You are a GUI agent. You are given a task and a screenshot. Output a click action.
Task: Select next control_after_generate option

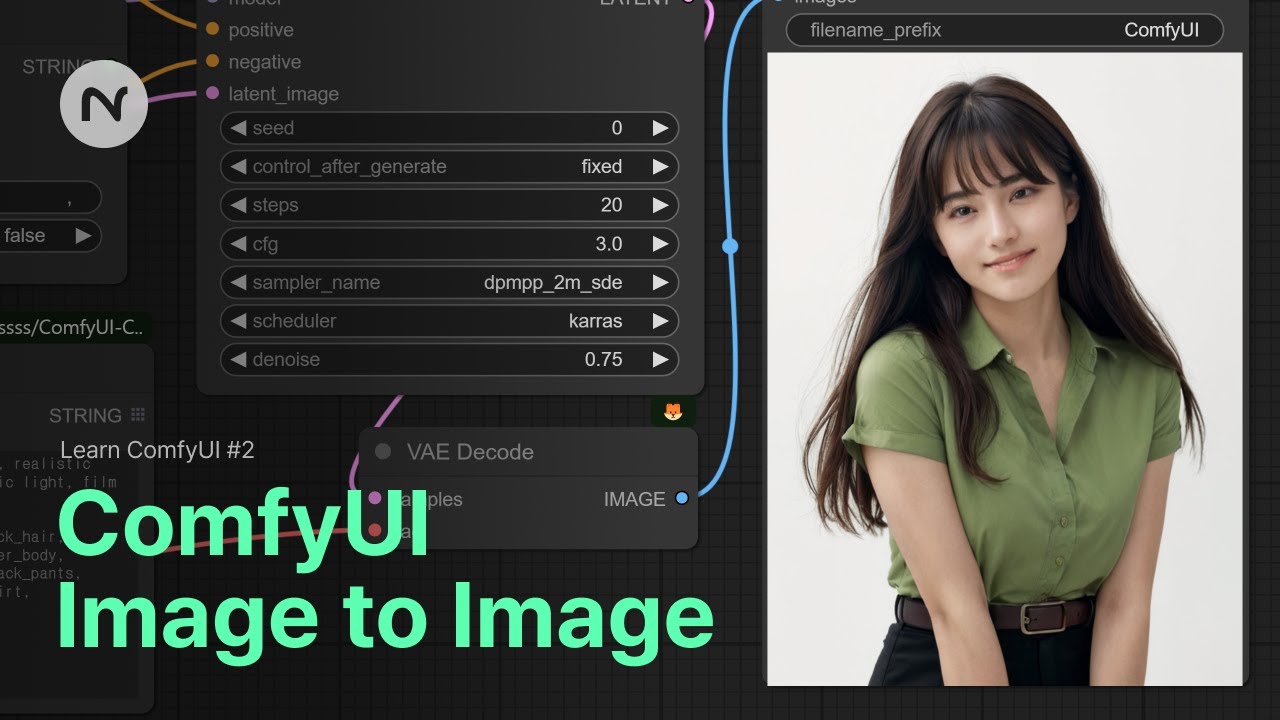[660, 167]
